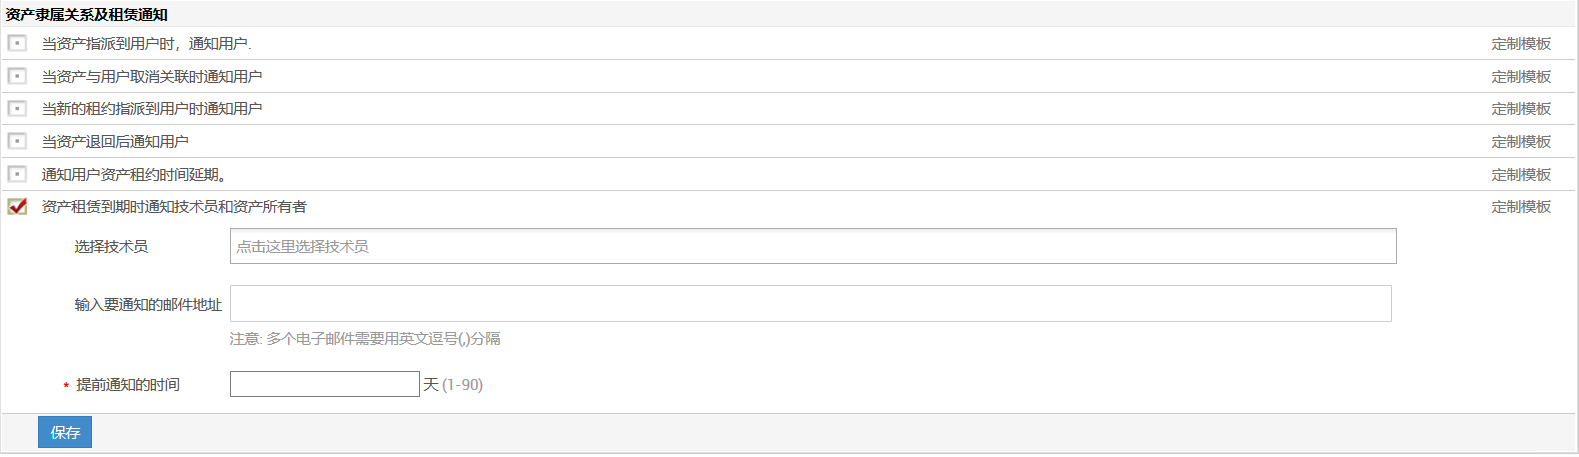Viewport: 1579px width, 457px height.
Task: Check 当资产与用户取消关联时通知用户 option
Action: tap(17, 76)
